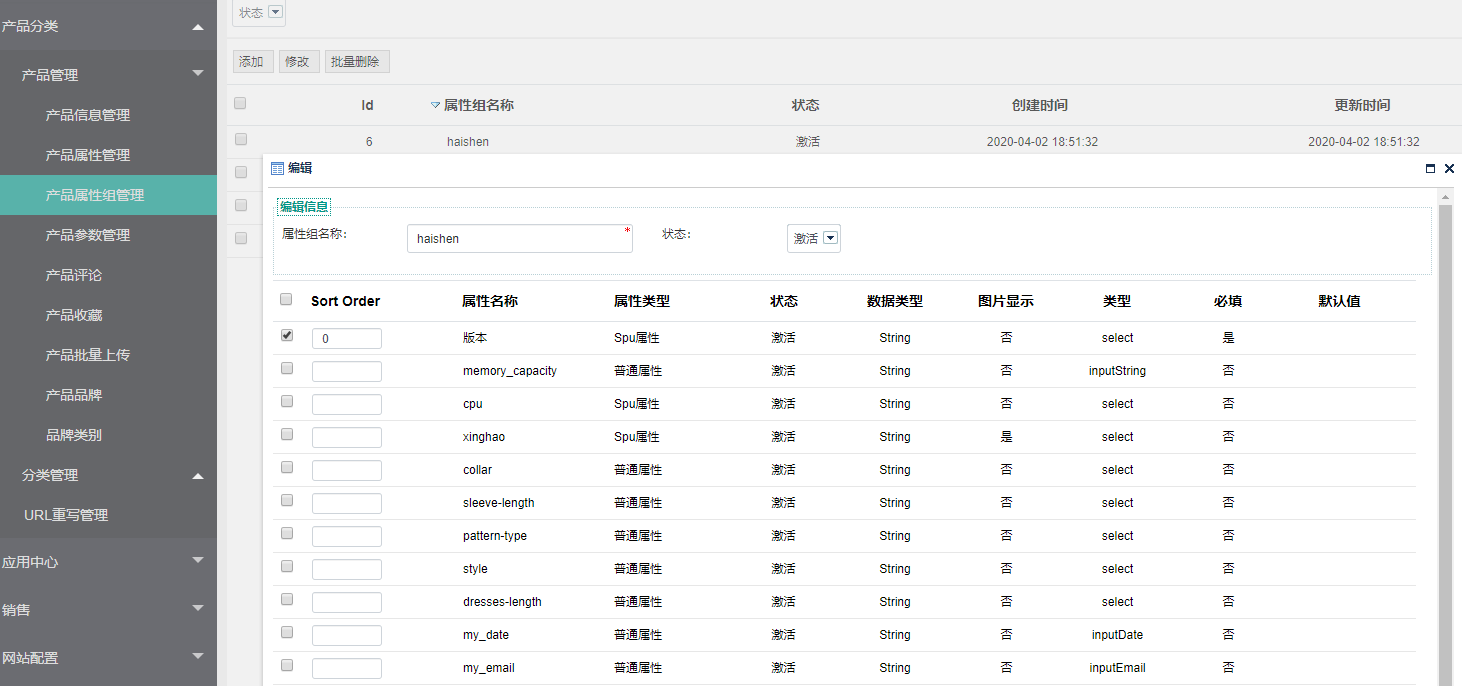The height and width of the screenshot is (686, 1462).
Task: Click sort arrow beside 属性组名称 column
Action: [435, 105]
